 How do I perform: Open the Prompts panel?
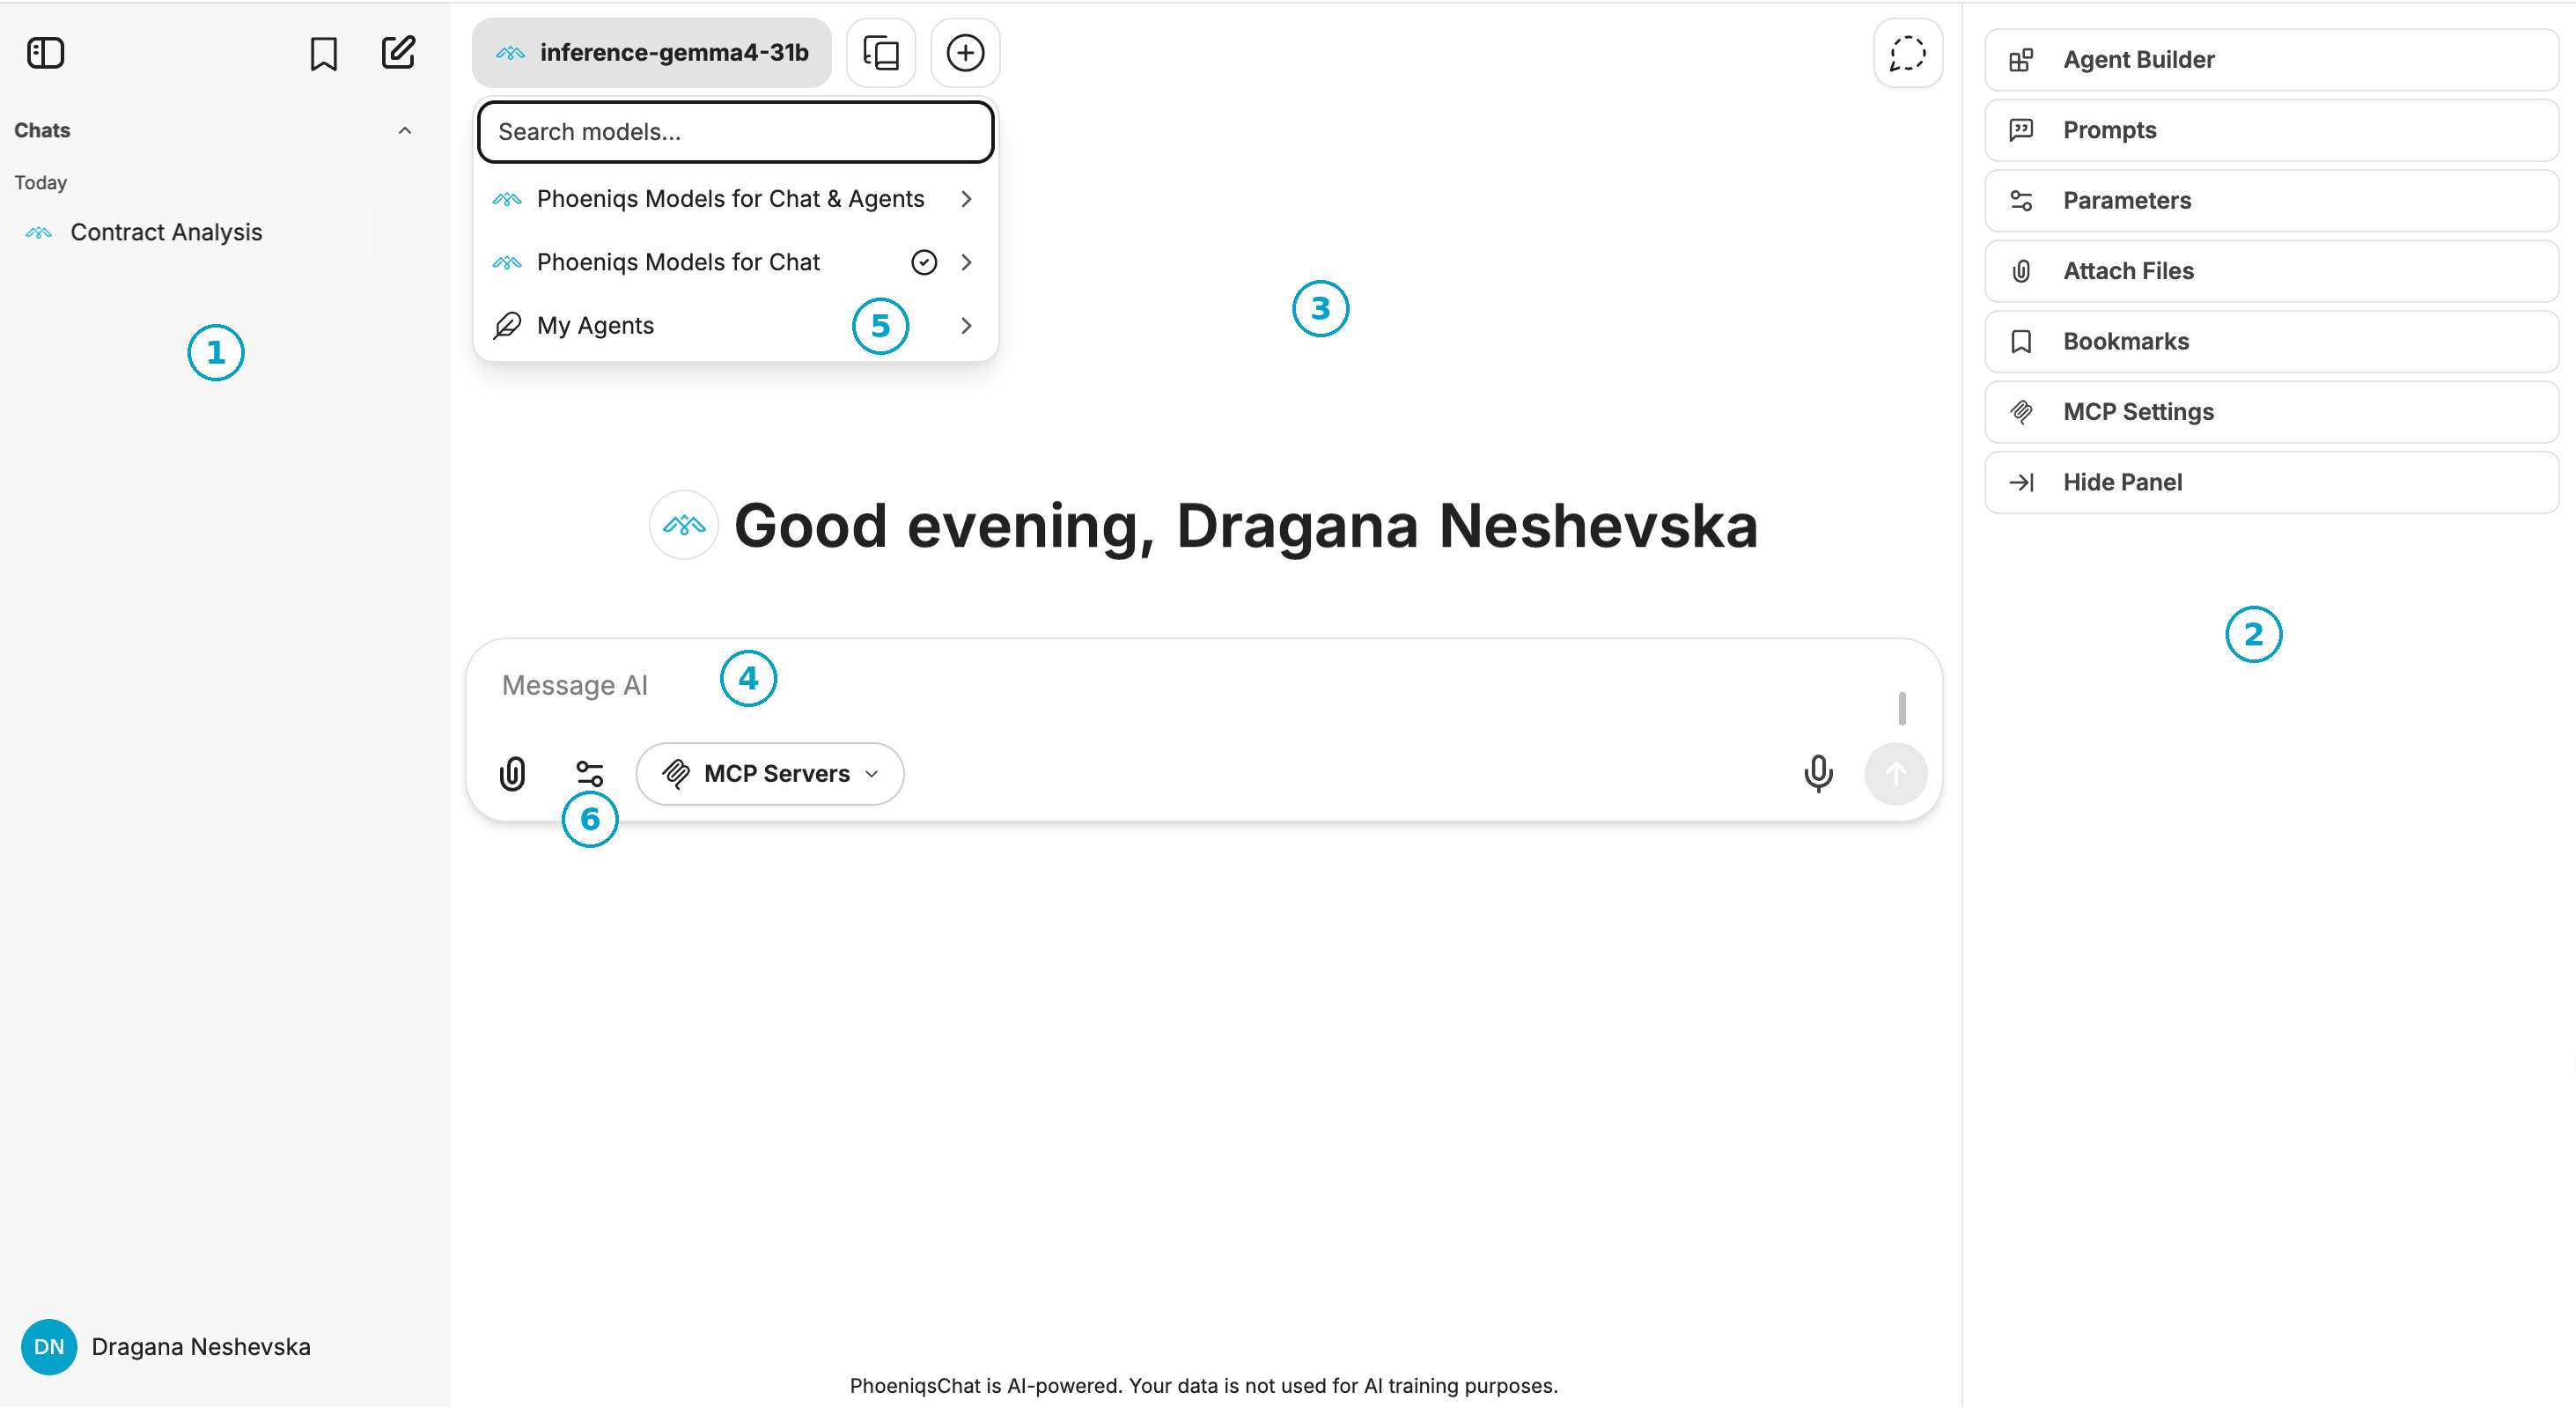click(x=2271, y=130)
